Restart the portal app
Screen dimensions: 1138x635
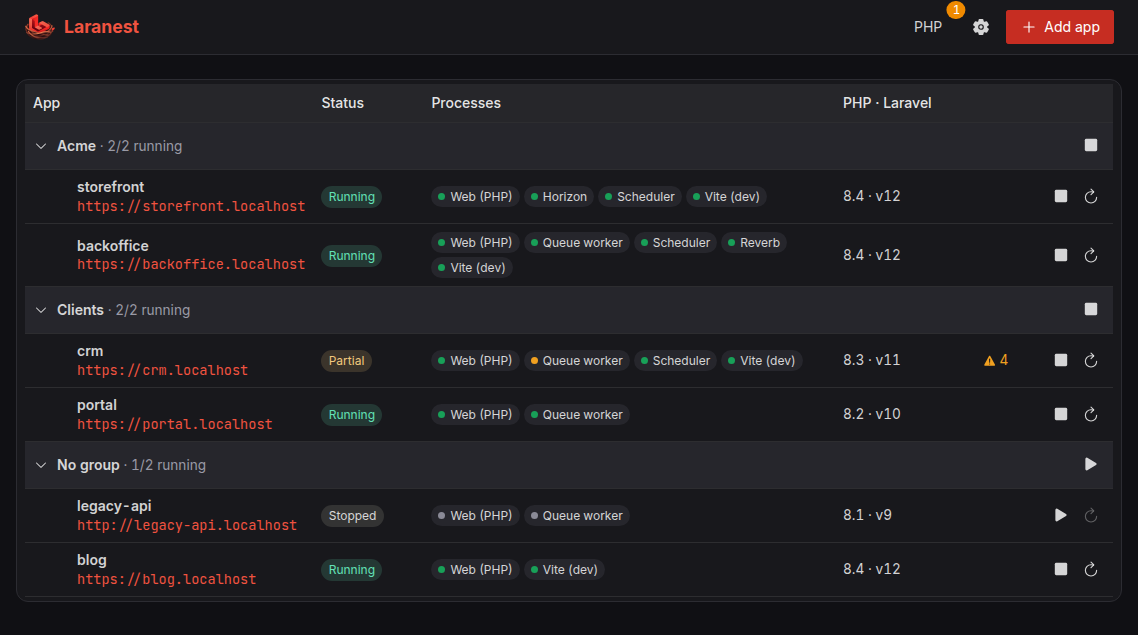coord(1090,414)
